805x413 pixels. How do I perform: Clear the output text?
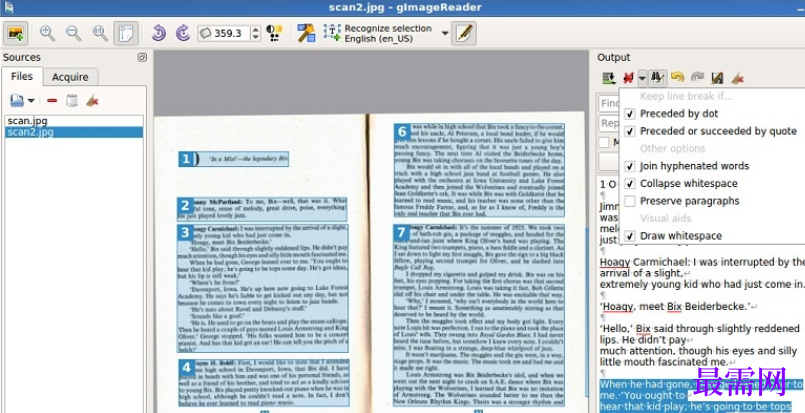(737, 78)
